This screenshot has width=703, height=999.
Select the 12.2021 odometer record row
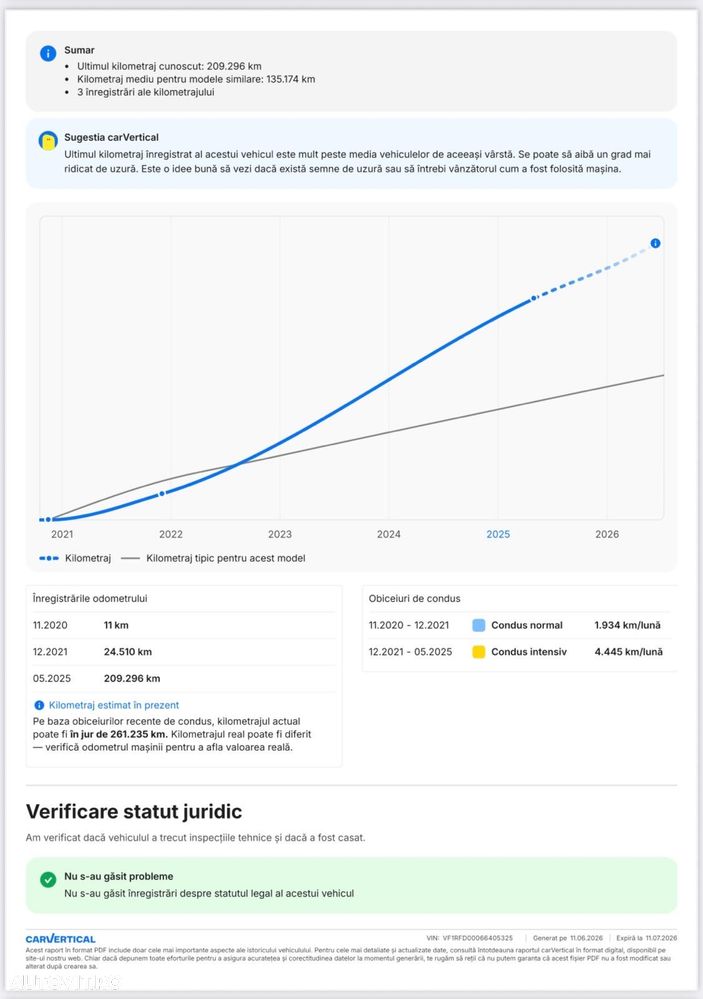(184, 652)
